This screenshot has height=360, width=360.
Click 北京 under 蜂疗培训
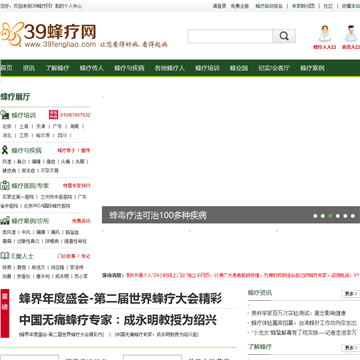(7, 126)
